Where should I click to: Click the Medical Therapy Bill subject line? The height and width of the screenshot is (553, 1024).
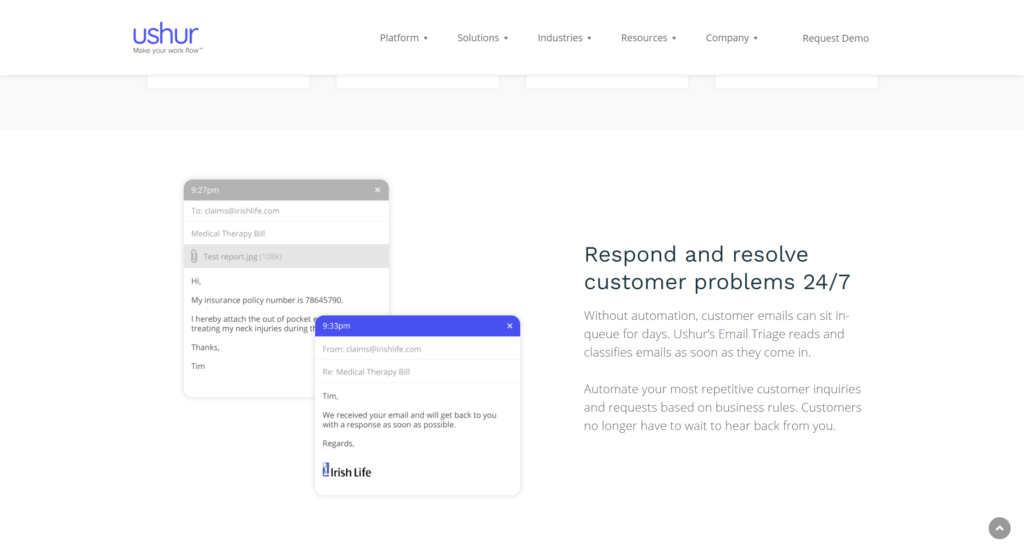tap(228, 234)
